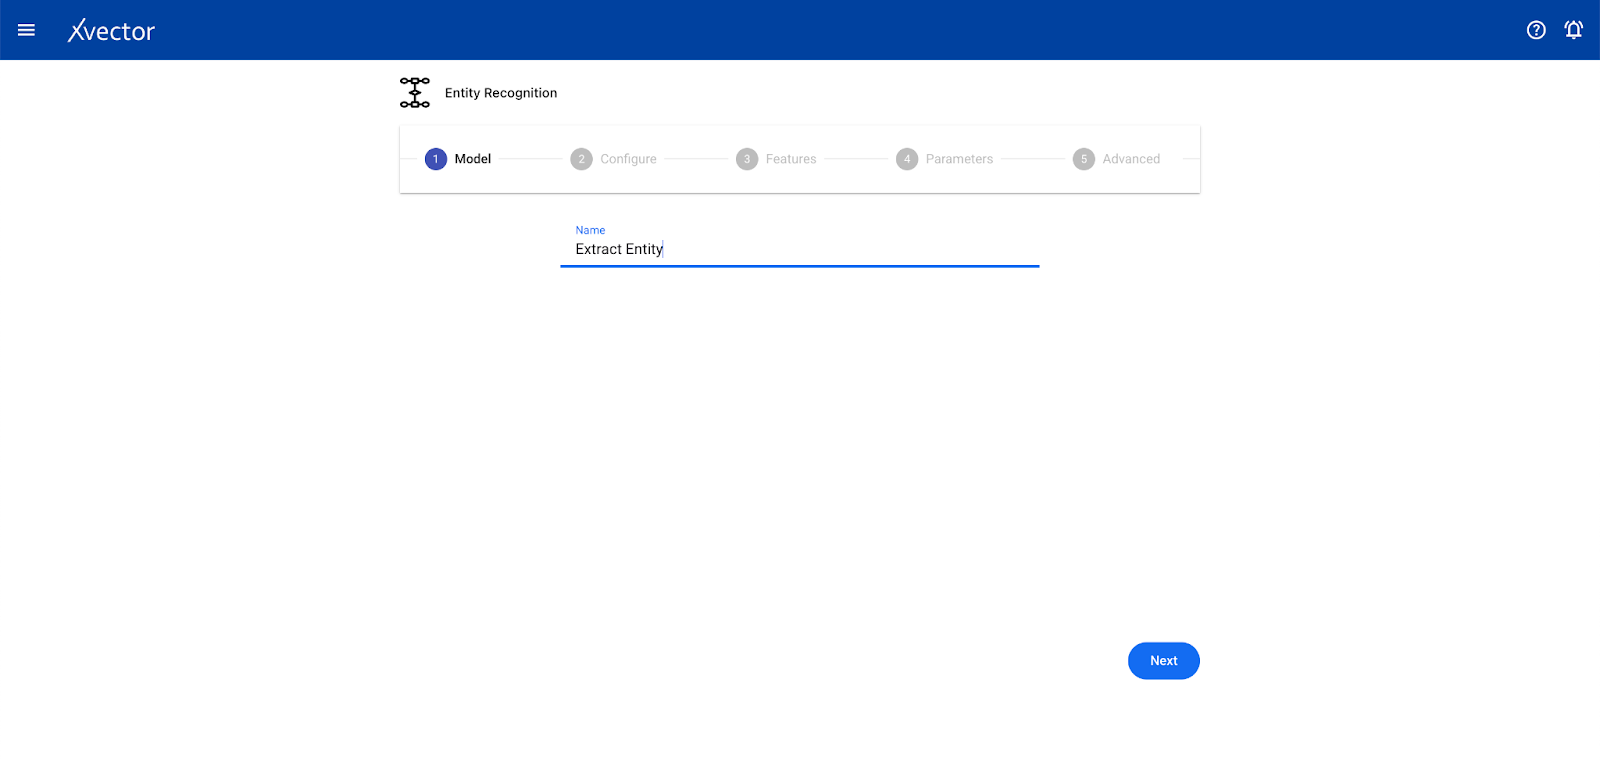Open the hamburger navigation menu
This screenshot has height=762, width=1600.
click(x=27, y=30)
